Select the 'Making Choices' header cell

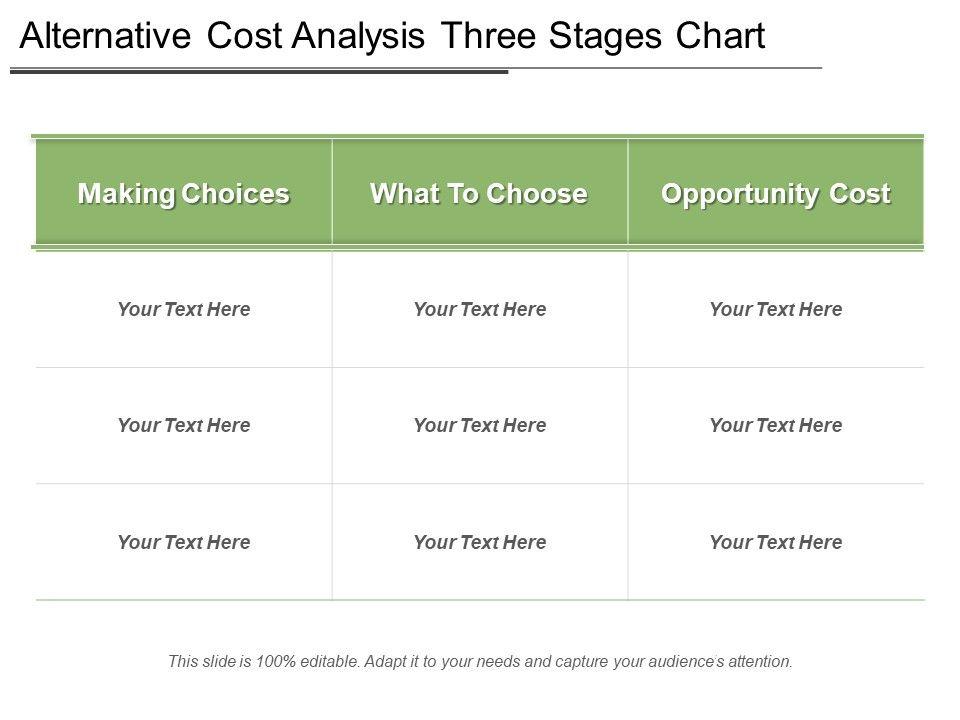point(184,193)
